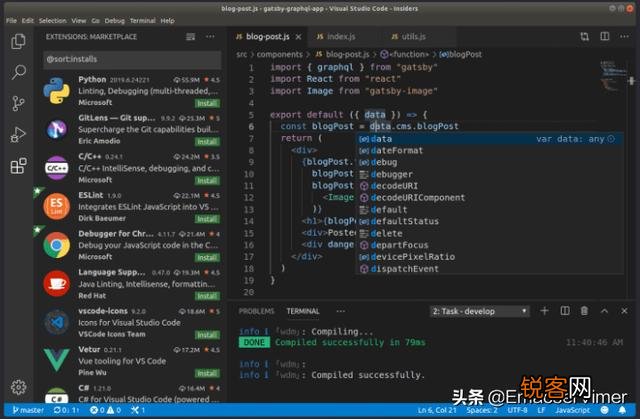Switch to the utils.js tab
This screenshot has height=419, width=640.
click(414, 37)
